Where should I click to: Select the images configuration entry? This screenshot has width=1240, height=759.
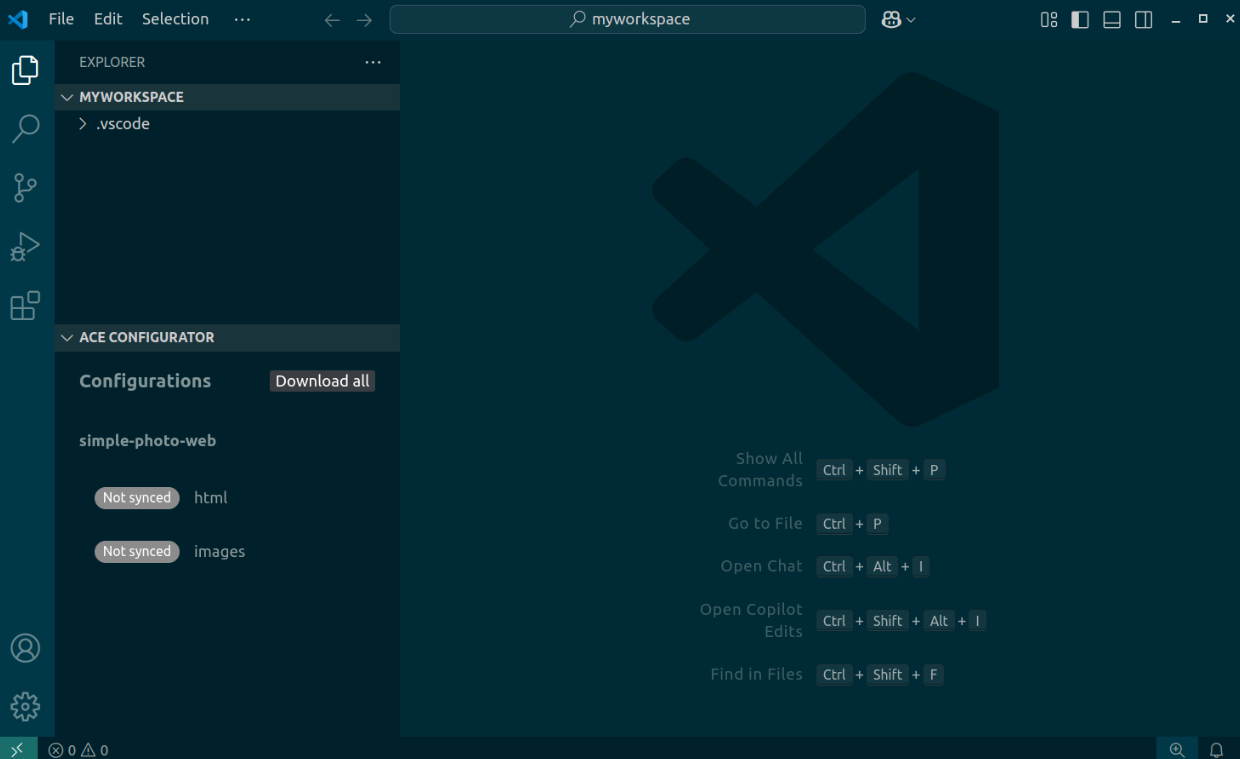[x=219, y=552]
